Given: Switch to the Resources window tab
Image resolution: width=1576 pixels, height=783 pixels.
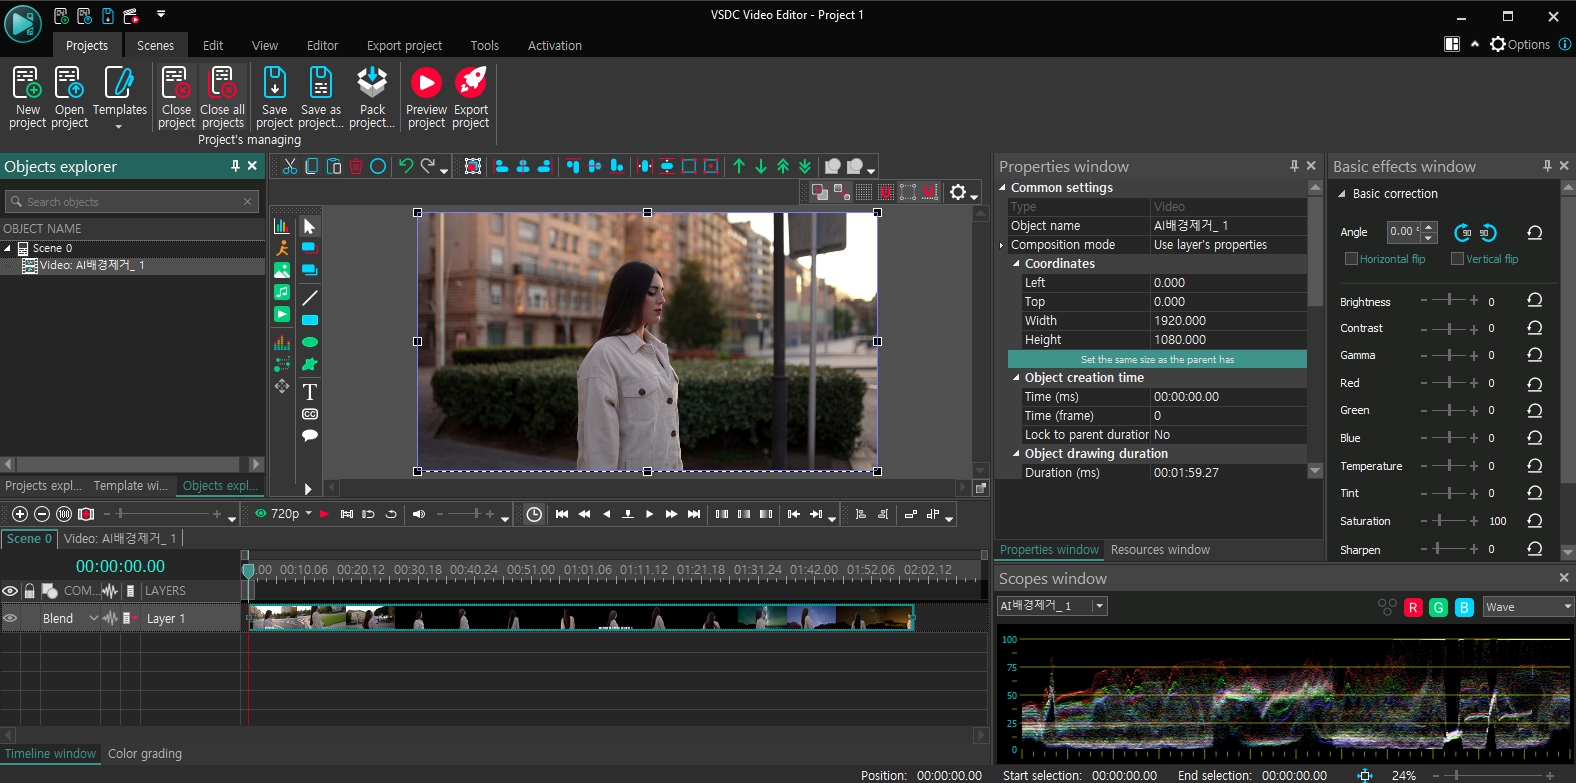Looking at the screenshot, I should [1160, 550].
